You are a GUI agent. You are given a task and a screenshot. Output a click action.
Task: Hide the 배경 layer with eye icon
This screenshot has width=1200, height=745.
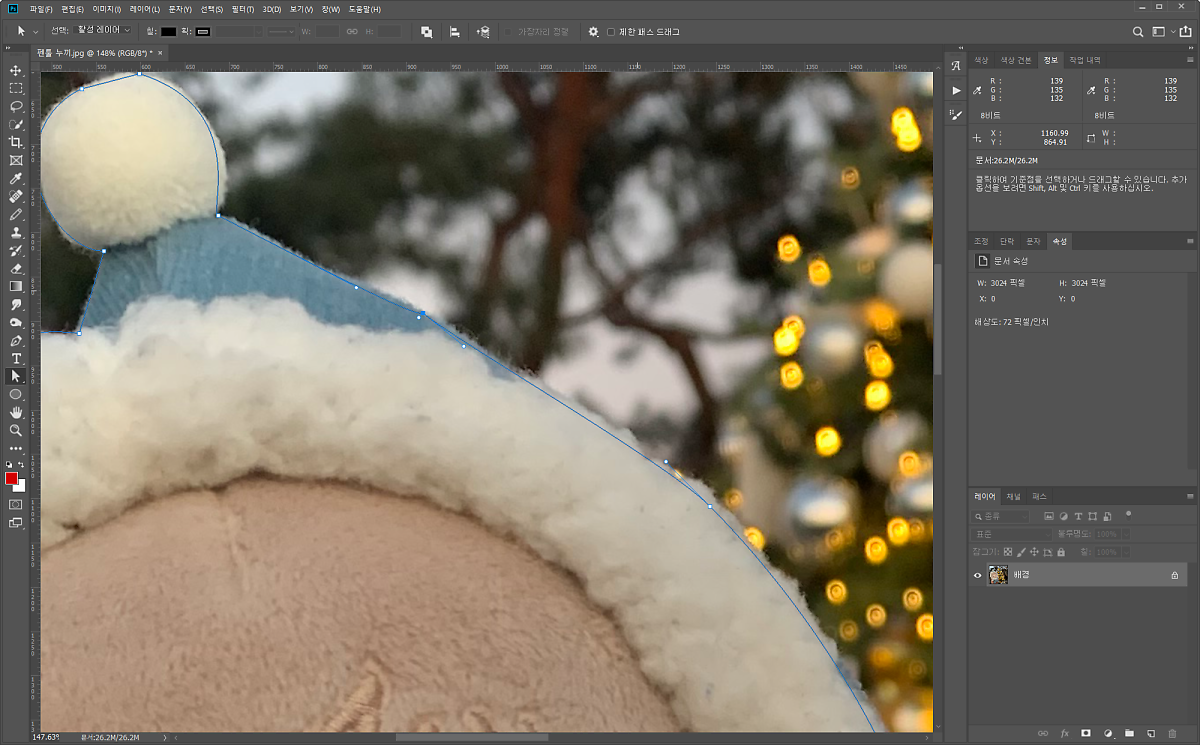[x=979, y=575]
